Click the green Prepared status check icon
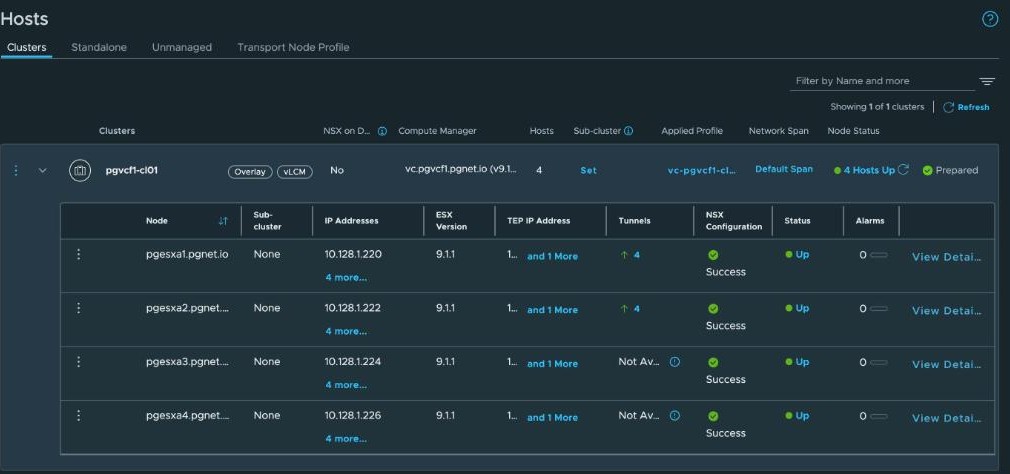Viewport: 1010px width, 474px height. [928, 171]
